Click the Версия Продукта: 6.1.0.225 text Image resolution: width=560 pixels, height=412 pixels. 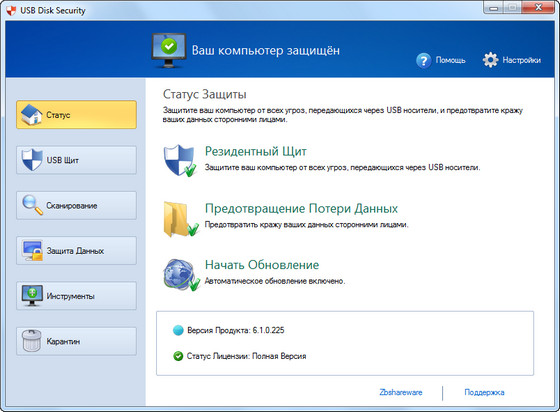[x=236, y=330]
